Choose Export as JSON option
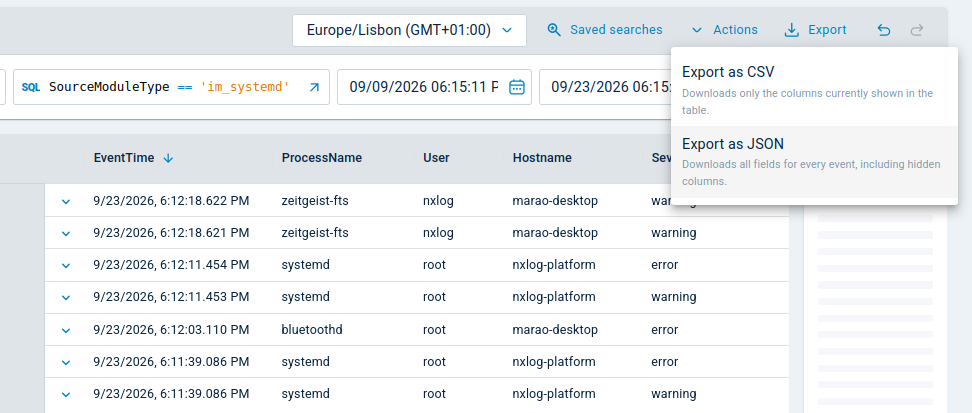972x413 pixels. tap(814, 162)
